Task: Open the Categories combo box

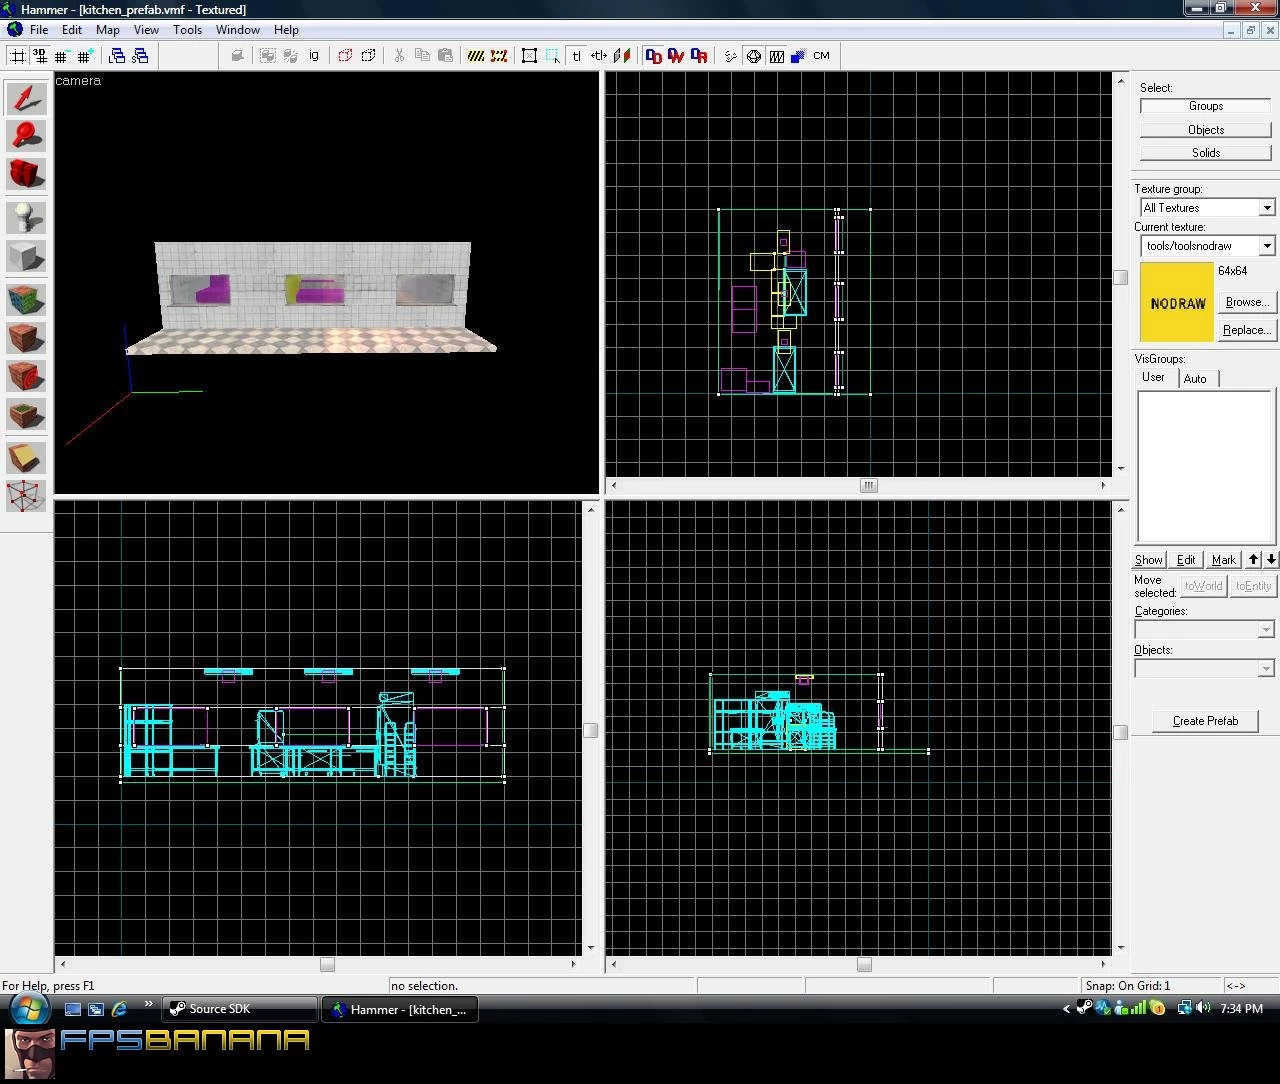Action: click(1204, 630)
